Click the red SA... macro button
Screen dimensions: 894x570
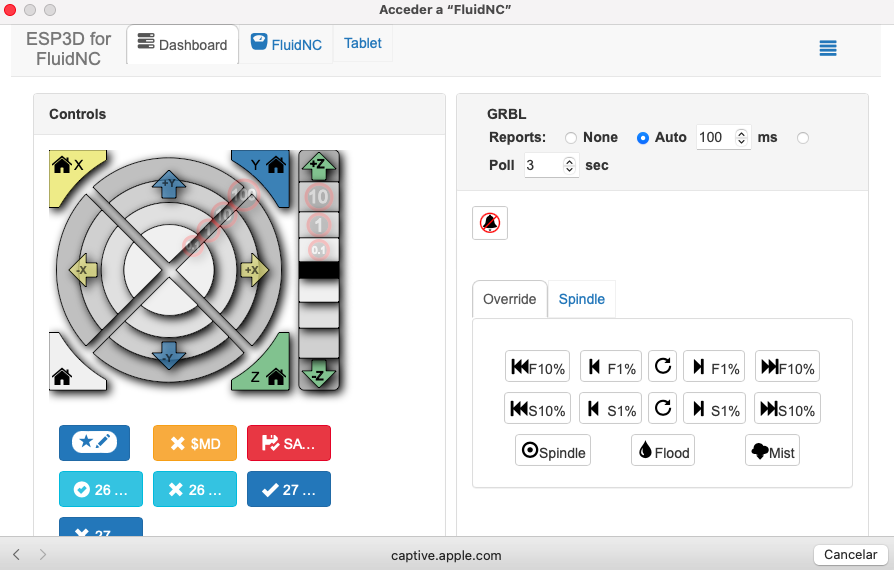[x=288, y=443]
